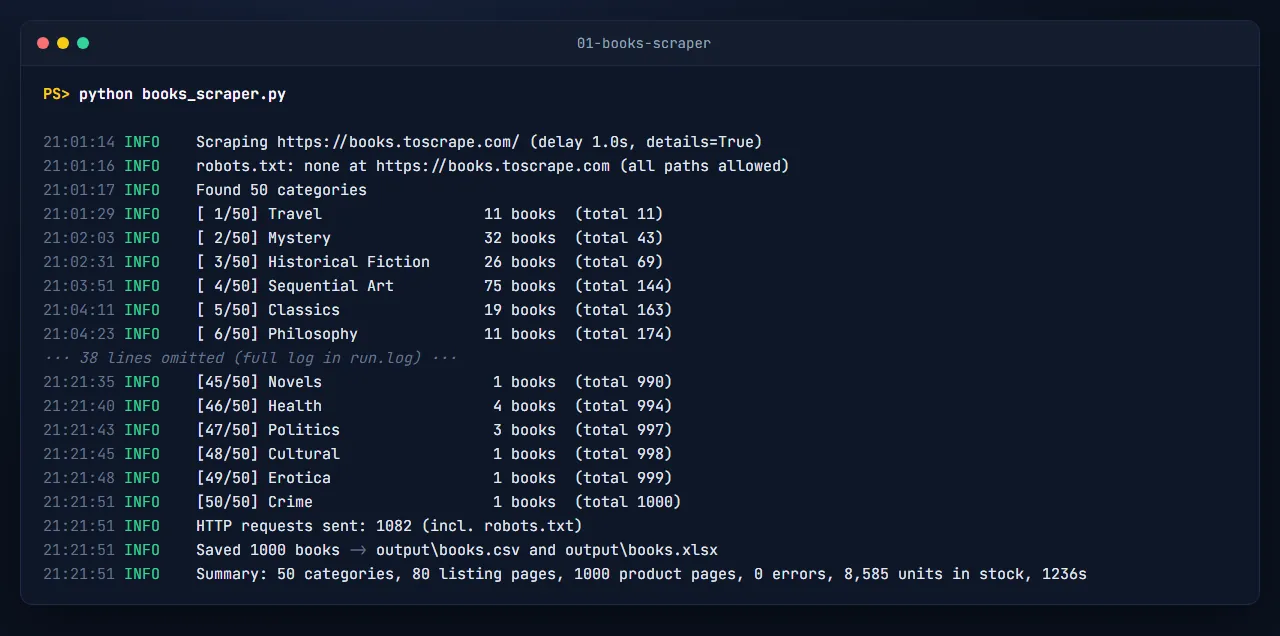
Task: Click the Sequential Art category name
Action: 331,286
